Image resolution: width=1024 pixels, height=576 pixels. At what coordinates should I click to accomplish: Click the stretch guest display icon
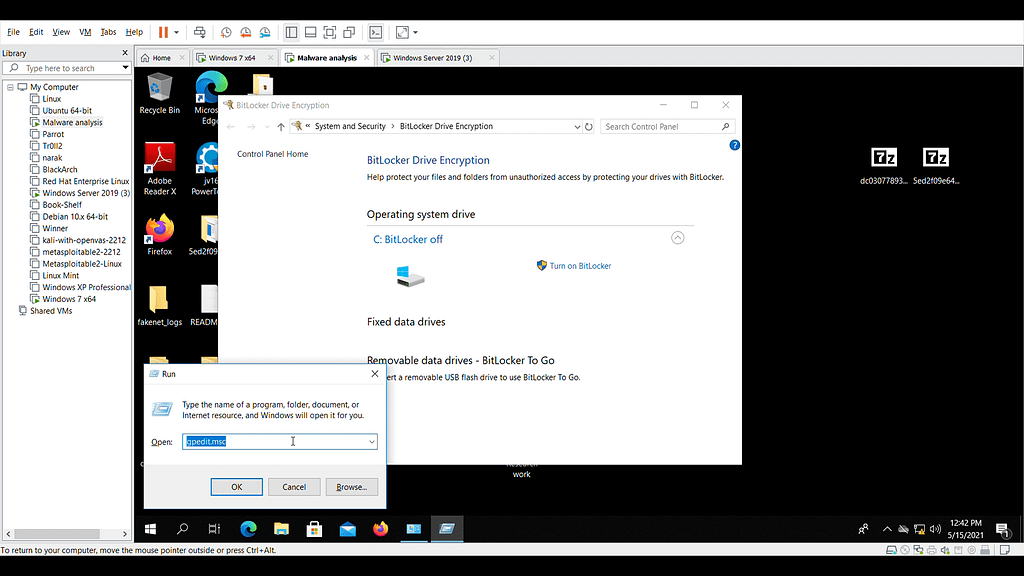coord(402,32)
